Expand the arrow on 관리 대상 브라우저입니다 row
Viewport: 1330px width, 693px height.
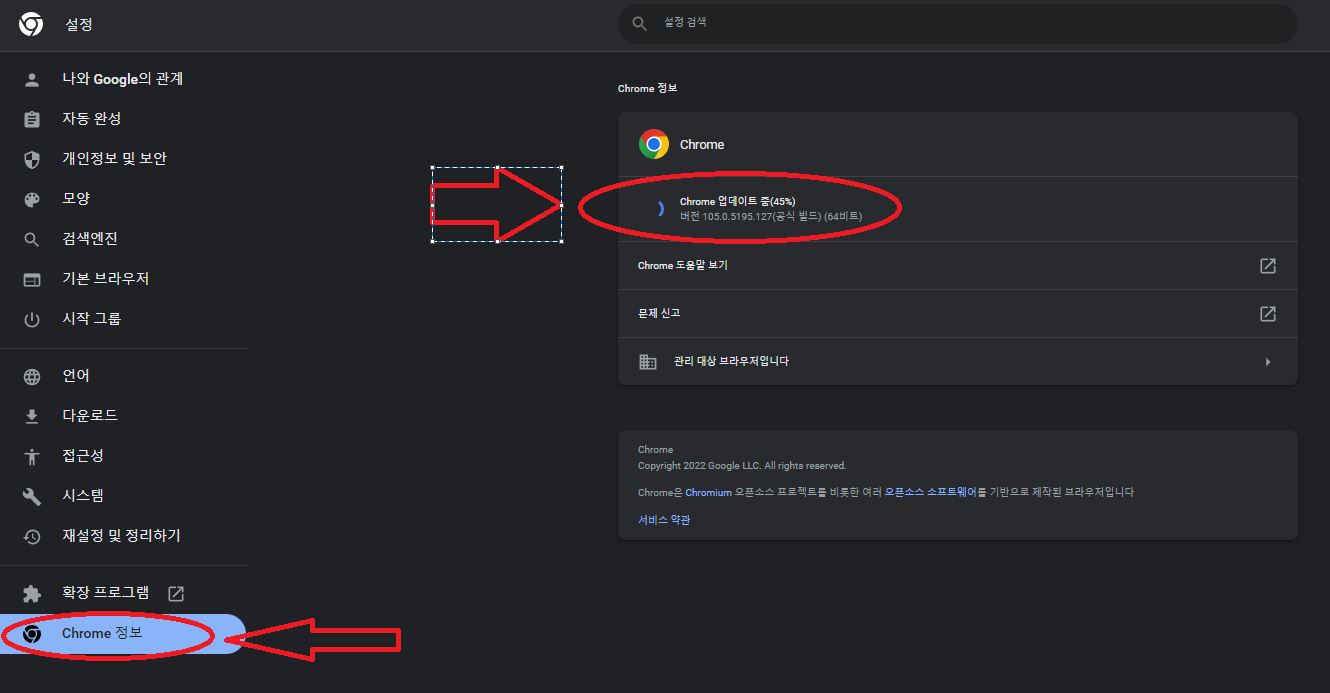(1268, 362)
